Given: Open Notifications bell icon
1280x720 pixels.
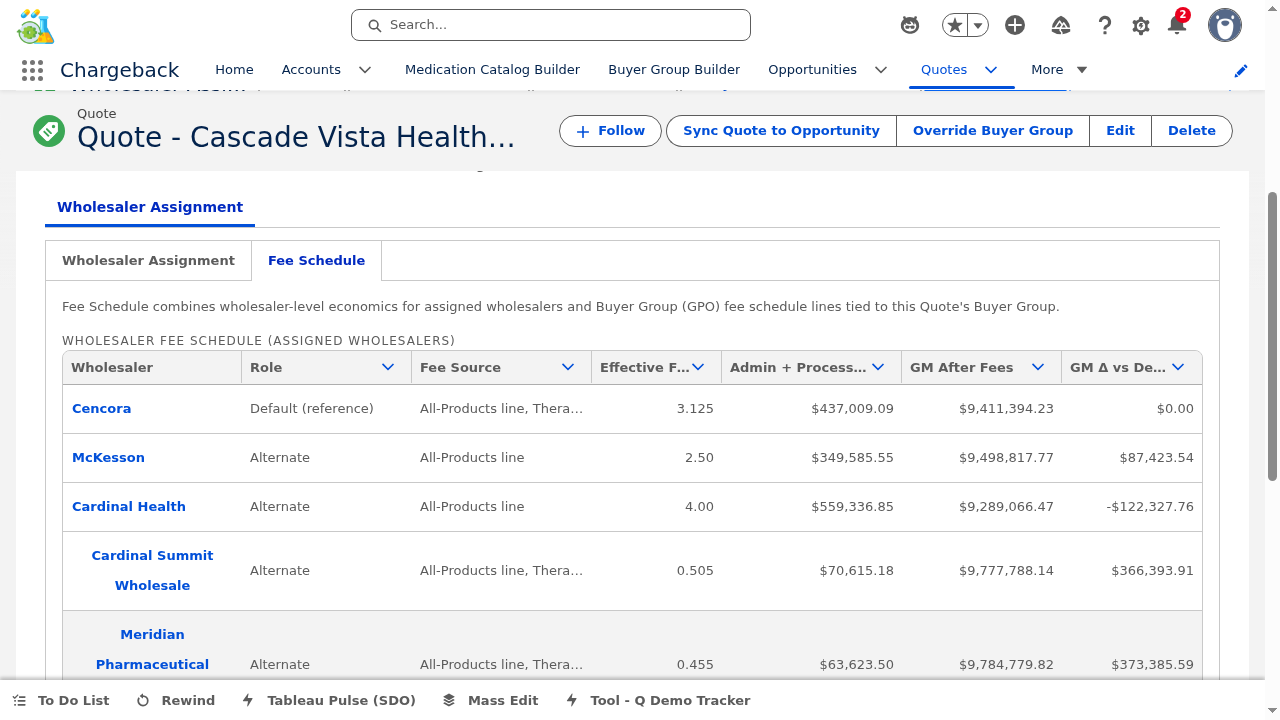Looking at the screenshot, I should pyautogui.click(x=1177, y=25).
